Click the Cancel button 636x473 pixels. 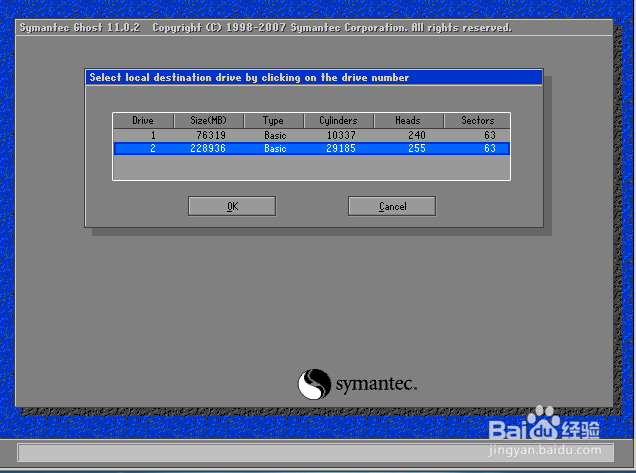pyautogui.click(x=392, y=206)
